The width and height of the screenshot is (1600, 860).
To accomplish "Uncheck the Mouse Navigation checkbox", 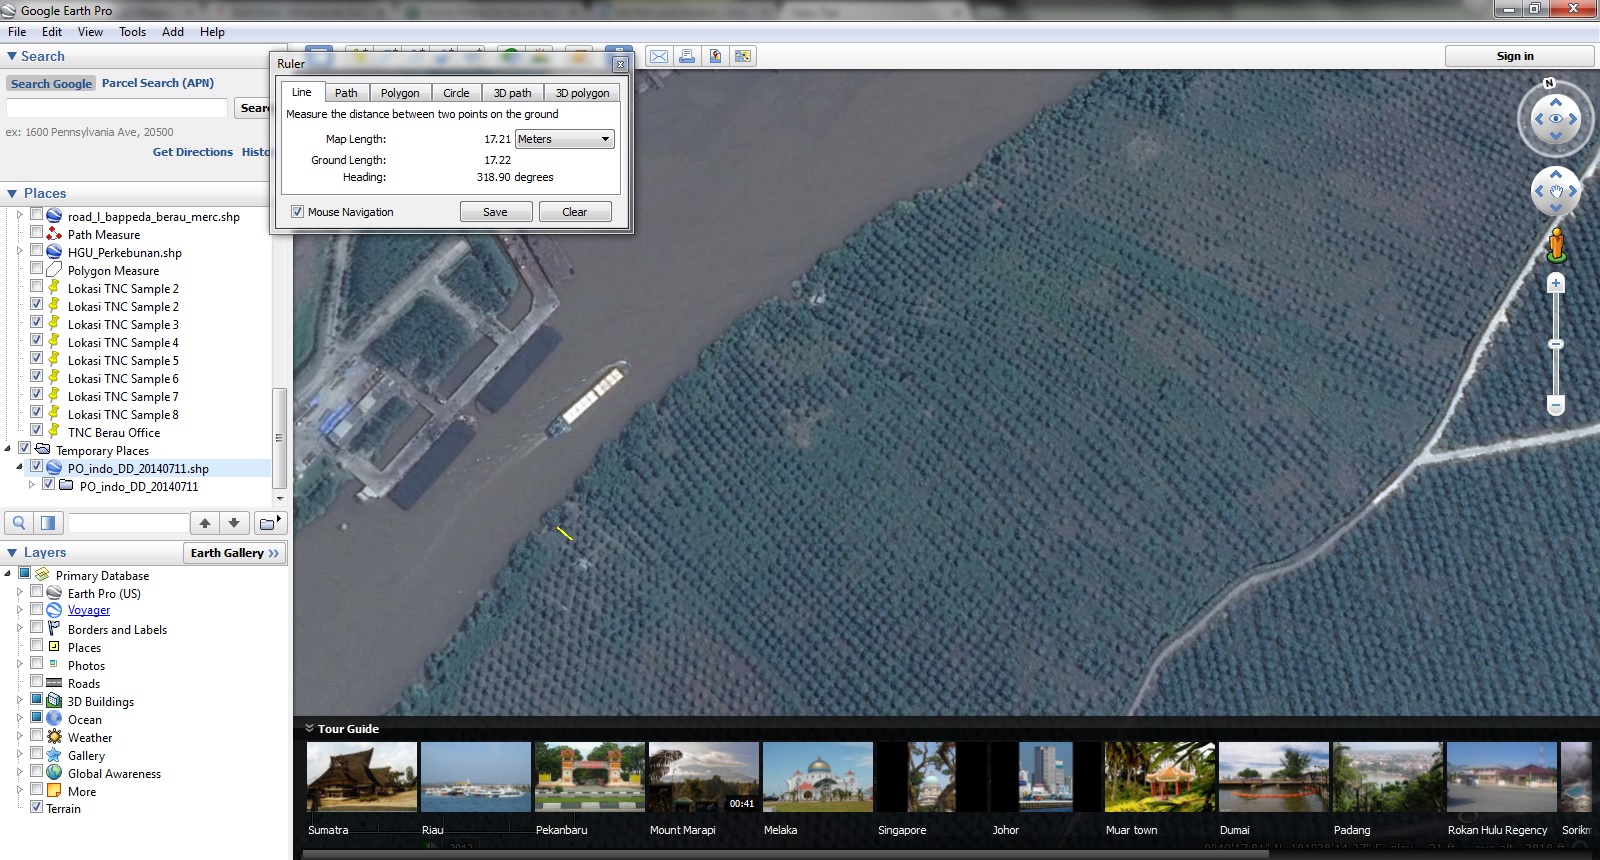I will pyautogui.click(x=297, y=212).
